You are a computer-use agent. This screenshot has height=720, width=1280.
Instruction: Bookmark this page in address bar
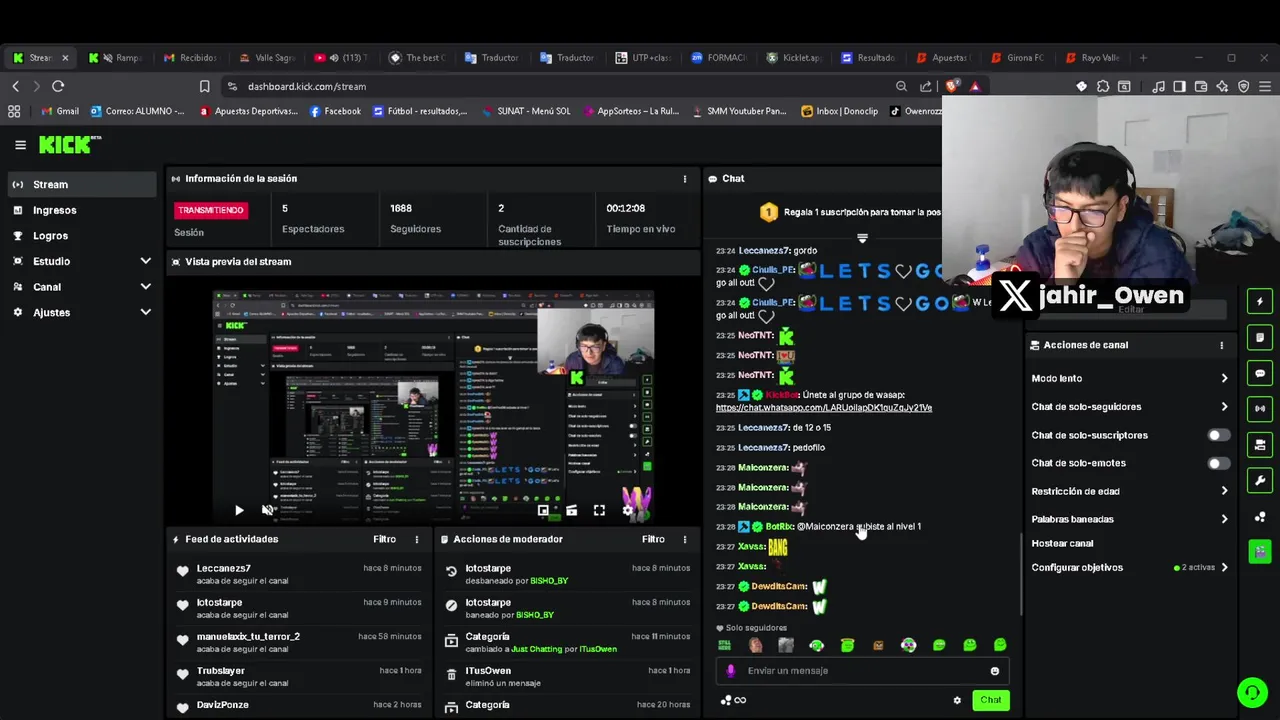point(204,86)
